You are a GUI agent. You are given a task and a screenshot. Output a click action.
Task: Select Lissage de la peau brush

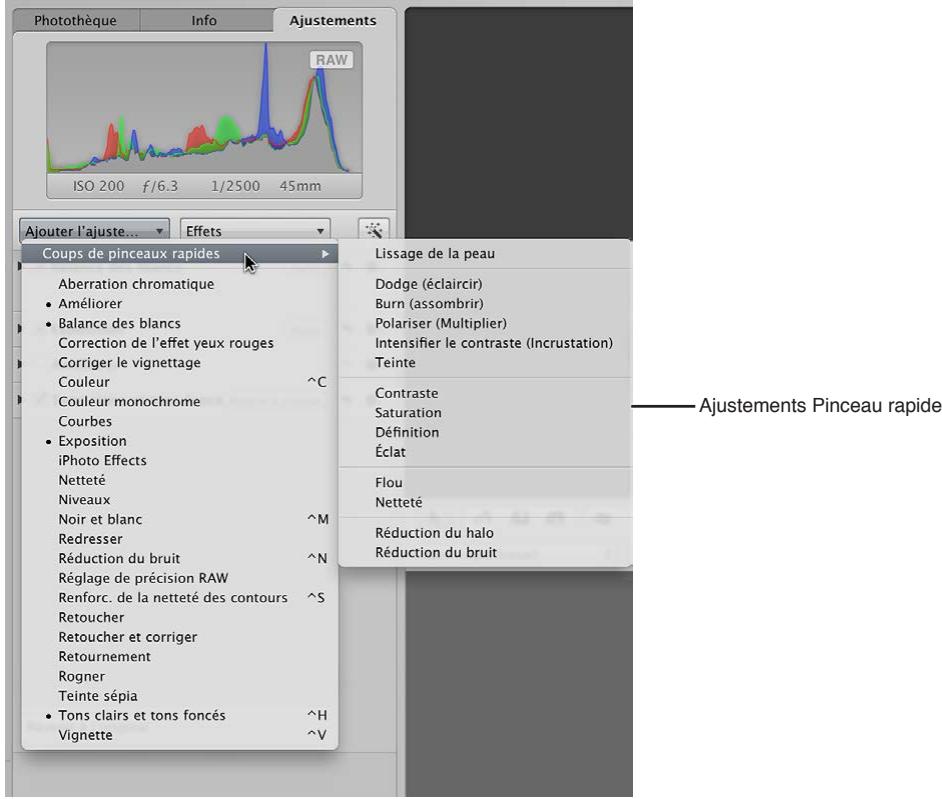coord(485,254)
